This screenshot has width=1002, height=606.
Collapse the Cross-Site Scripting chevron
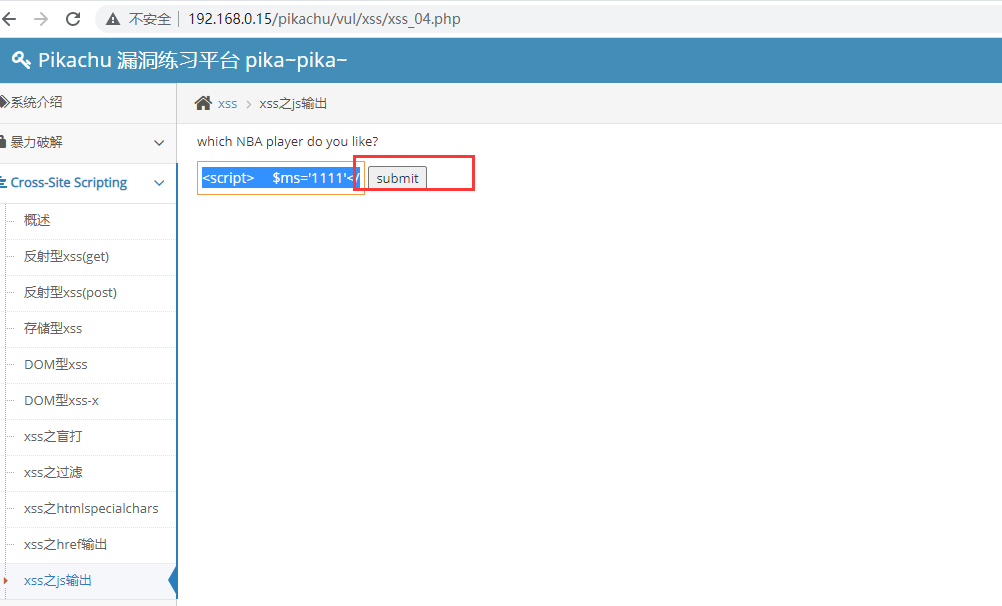point(159,183)
